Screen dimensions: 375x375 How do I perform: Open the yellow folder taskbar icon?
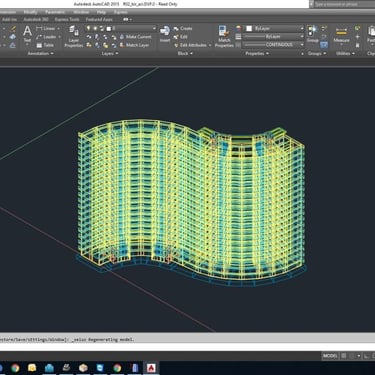pos(32,368)
